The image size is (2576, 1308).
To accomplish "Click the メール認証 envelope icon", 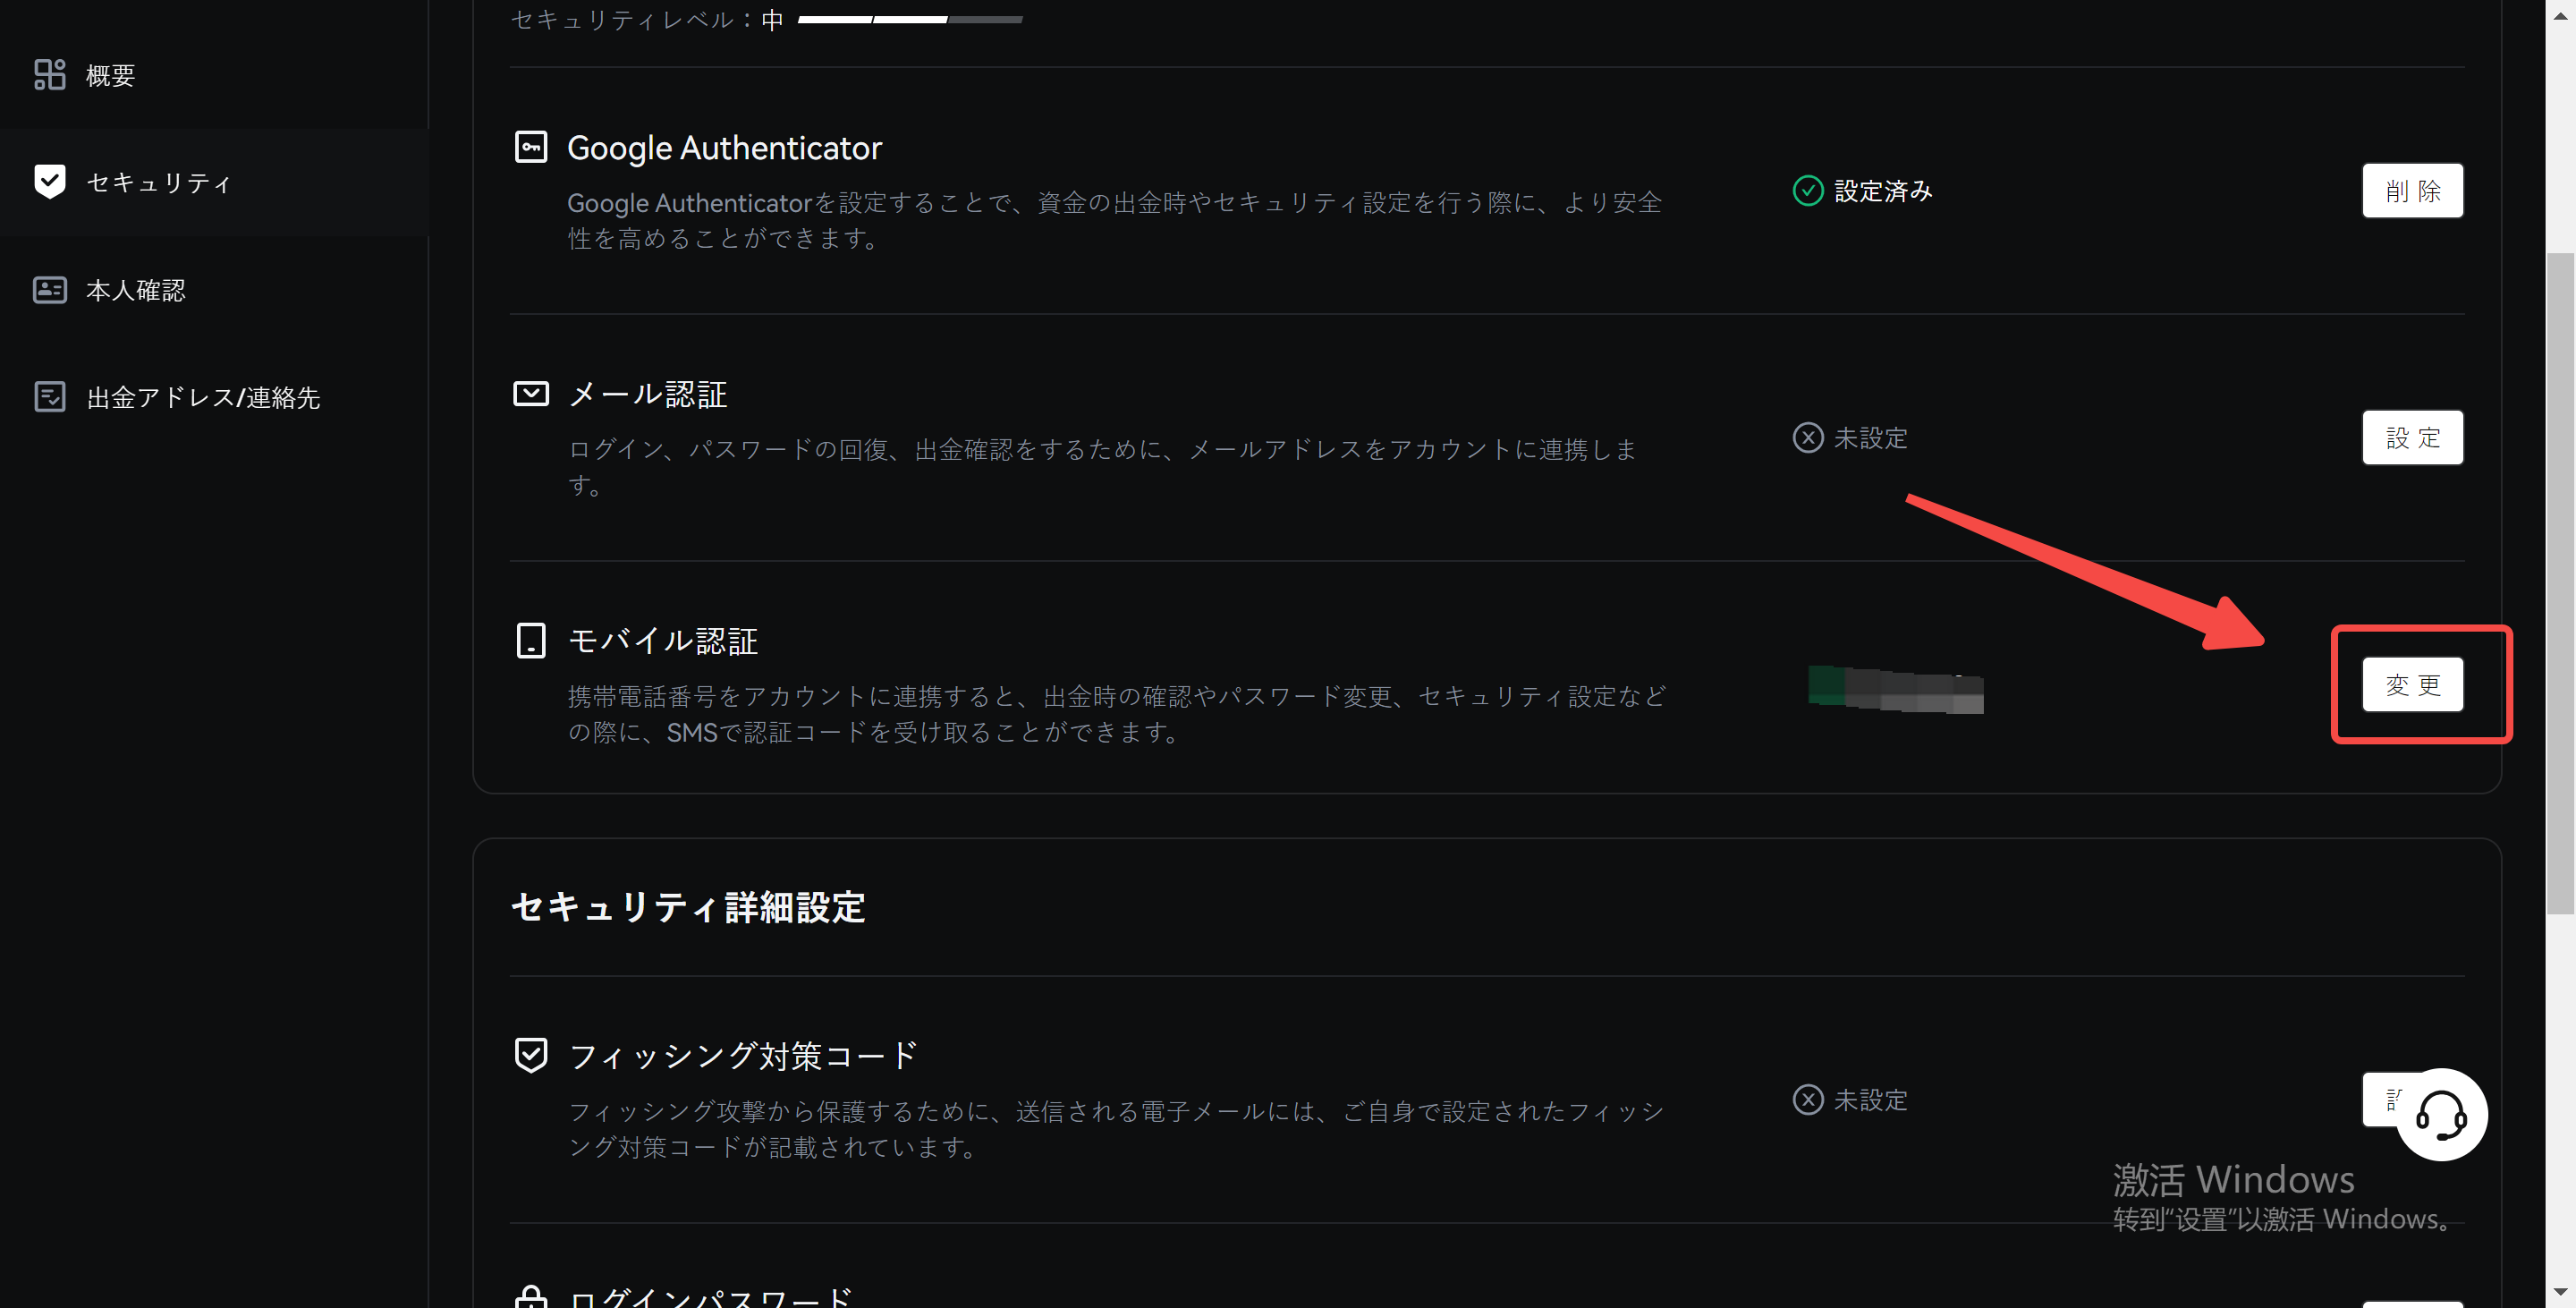I will click(530, 394).
